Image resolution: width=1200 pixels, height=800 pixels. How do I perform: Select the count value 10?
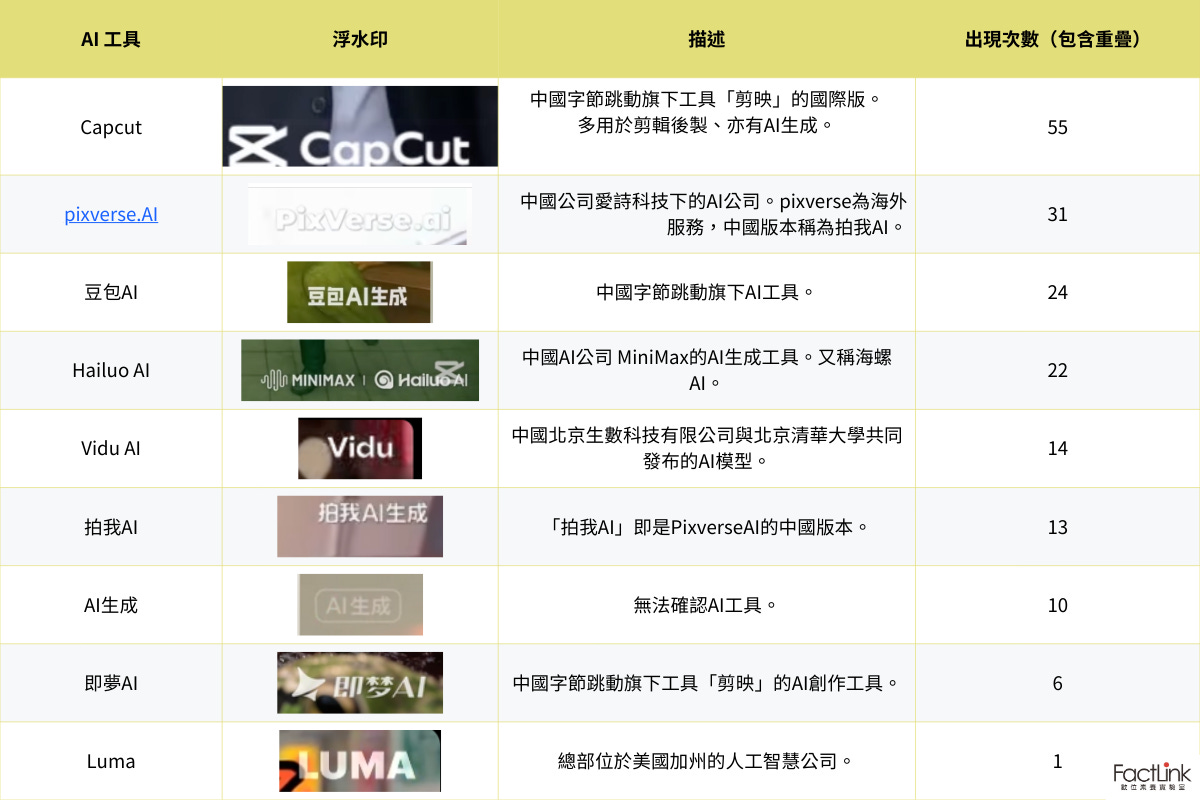1057,605
